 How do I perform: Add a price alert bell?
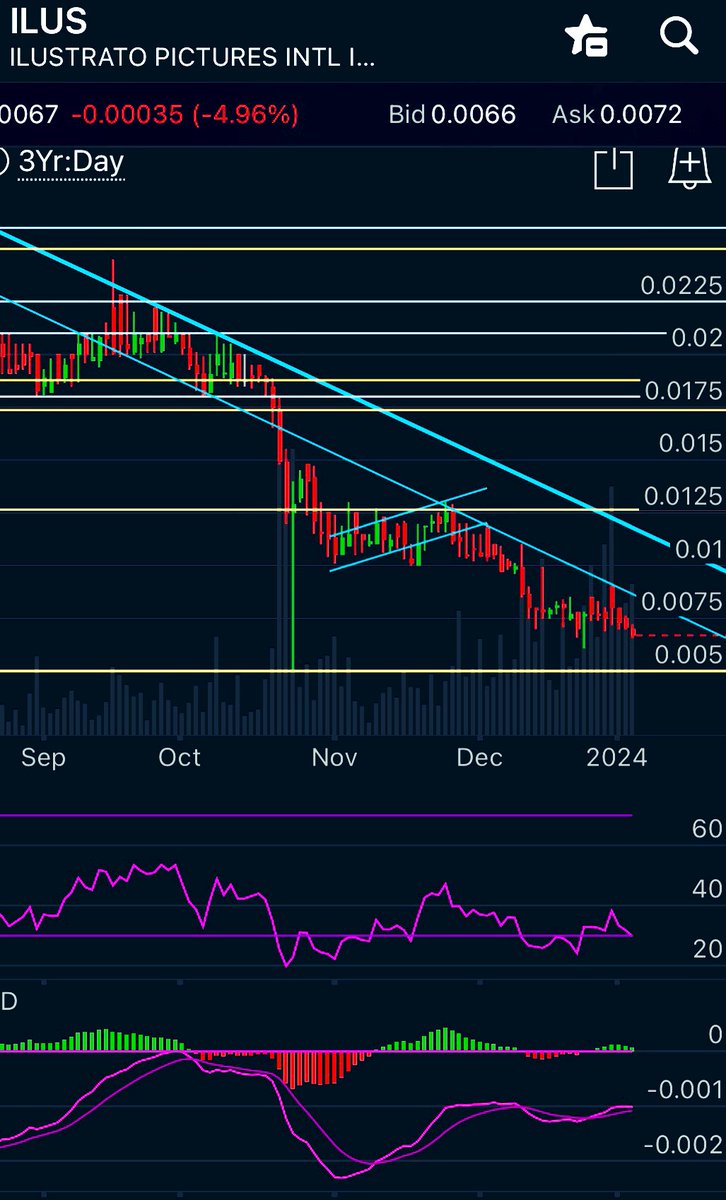click(690, 168)
